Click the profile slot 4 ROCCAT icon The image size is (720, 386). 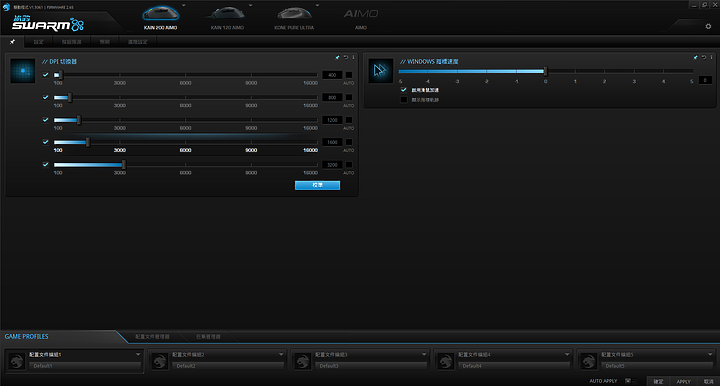tap(446, 361)
